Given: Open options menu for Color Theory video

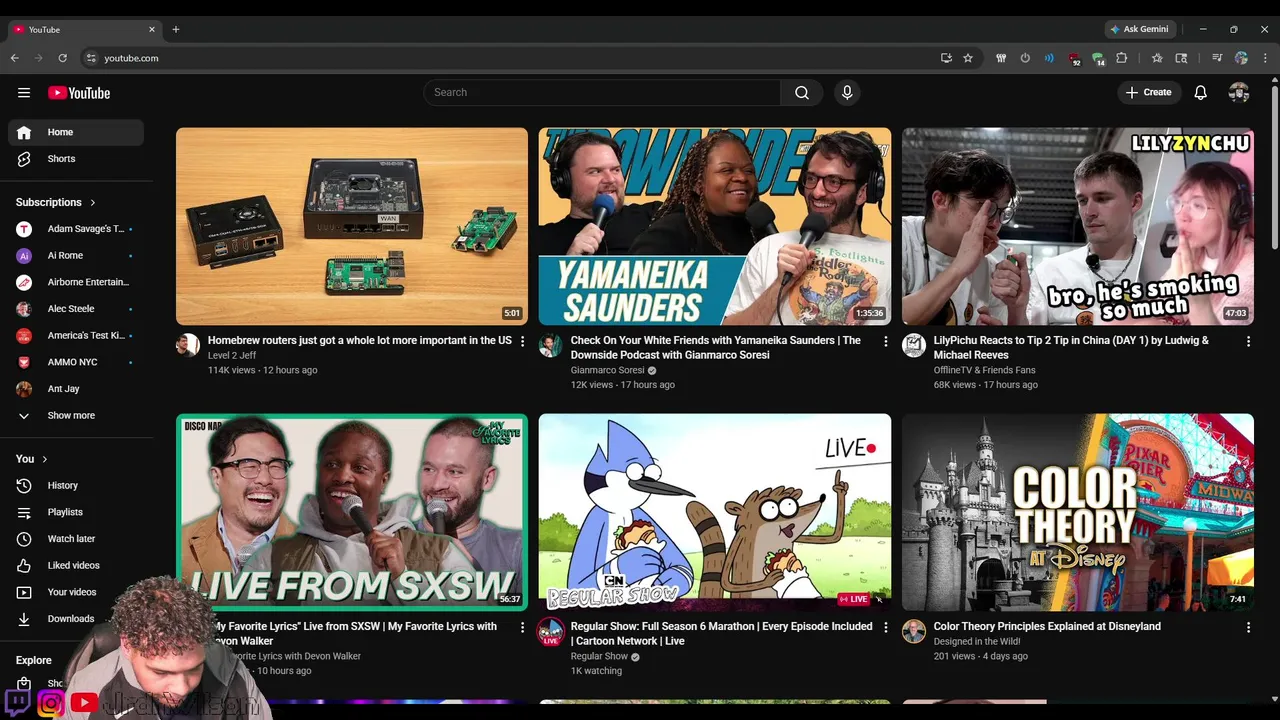Looking at the screenshot, I should click(1248, 627).
